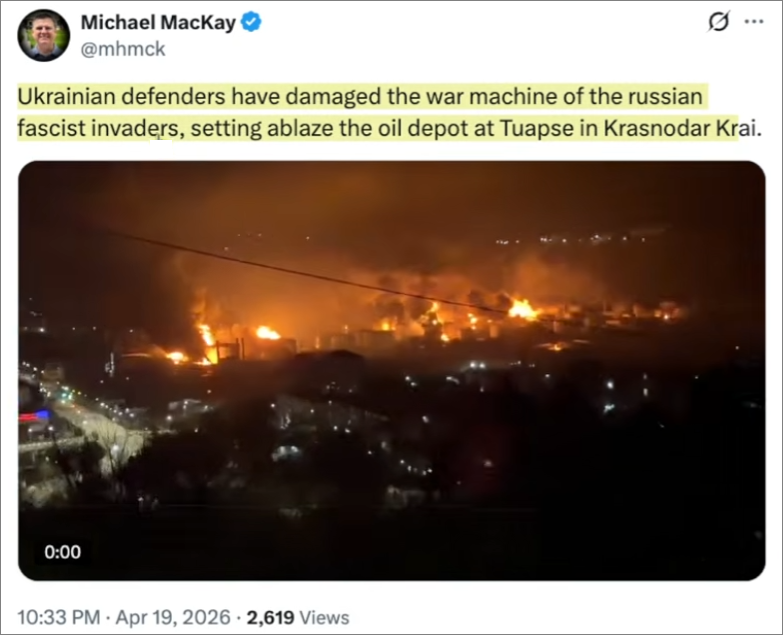Select the word Tuapse in the tweet
The image size is (783, 635).
(x=537, y=128)
